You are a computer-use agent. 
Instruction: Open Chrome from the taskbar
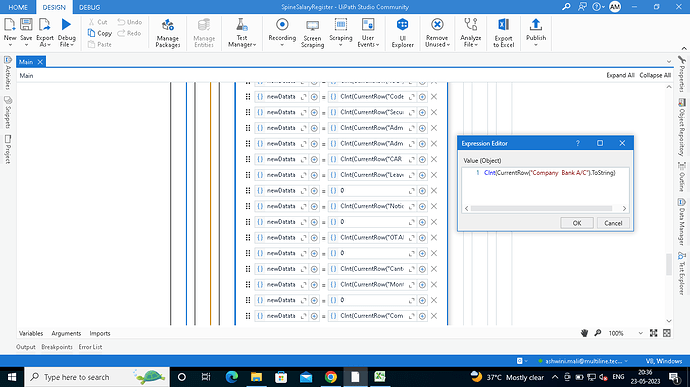[330, 377]
